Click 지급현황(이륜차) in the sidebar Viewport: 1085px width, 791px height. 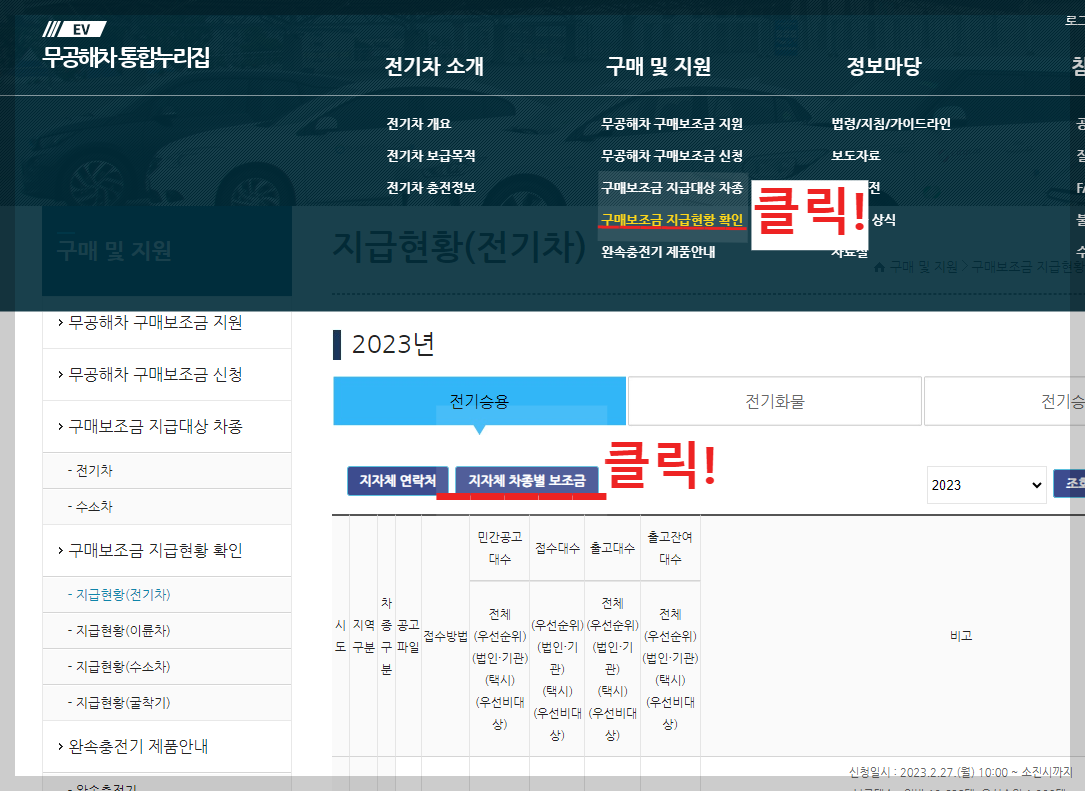123,630
